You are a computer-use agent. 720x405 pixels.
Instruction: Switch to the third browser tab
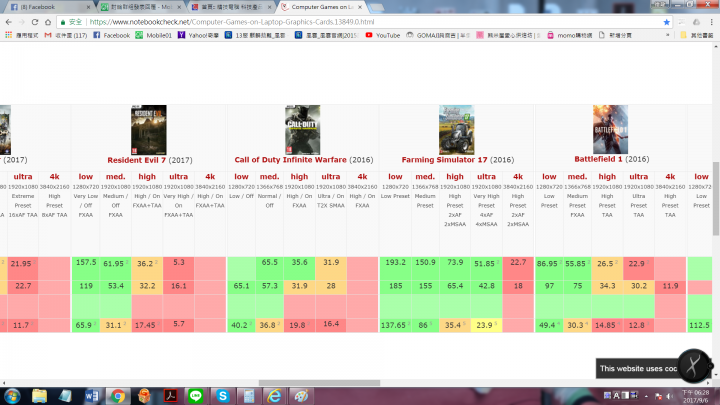click(232, 7)
